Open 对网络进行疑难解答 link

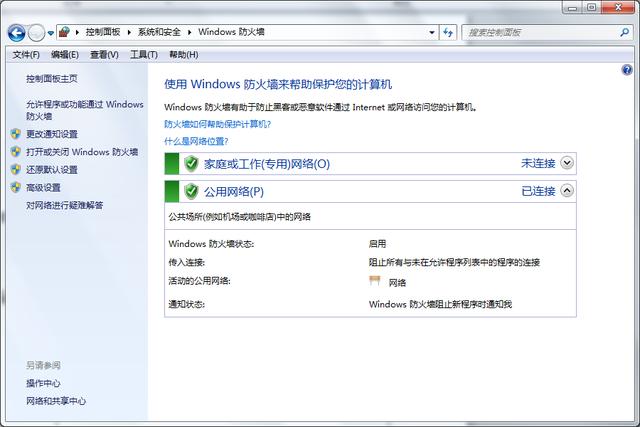(x=64, y=205)
